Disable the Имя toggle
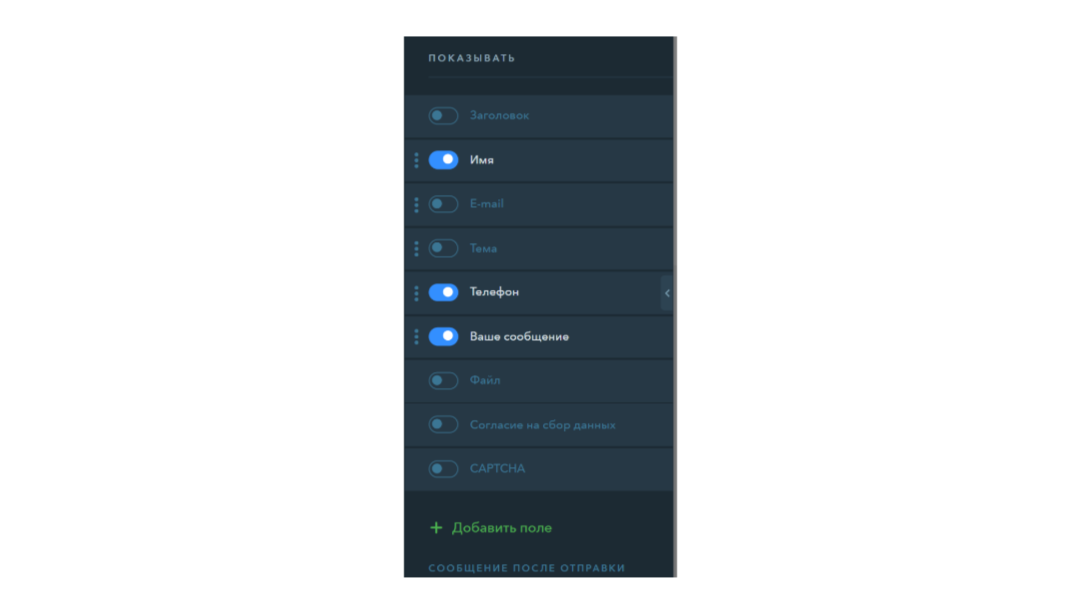Viewport: 1080px width, 610px height. 443,160
